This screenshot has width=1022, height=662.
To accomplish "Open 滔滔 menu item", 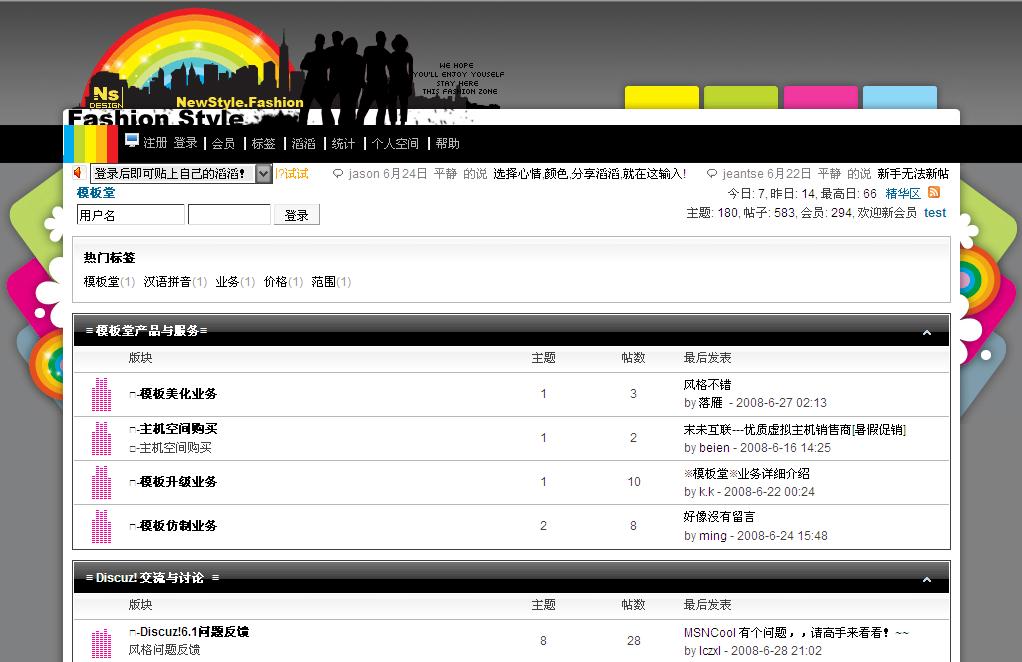I will coord(303,143).
